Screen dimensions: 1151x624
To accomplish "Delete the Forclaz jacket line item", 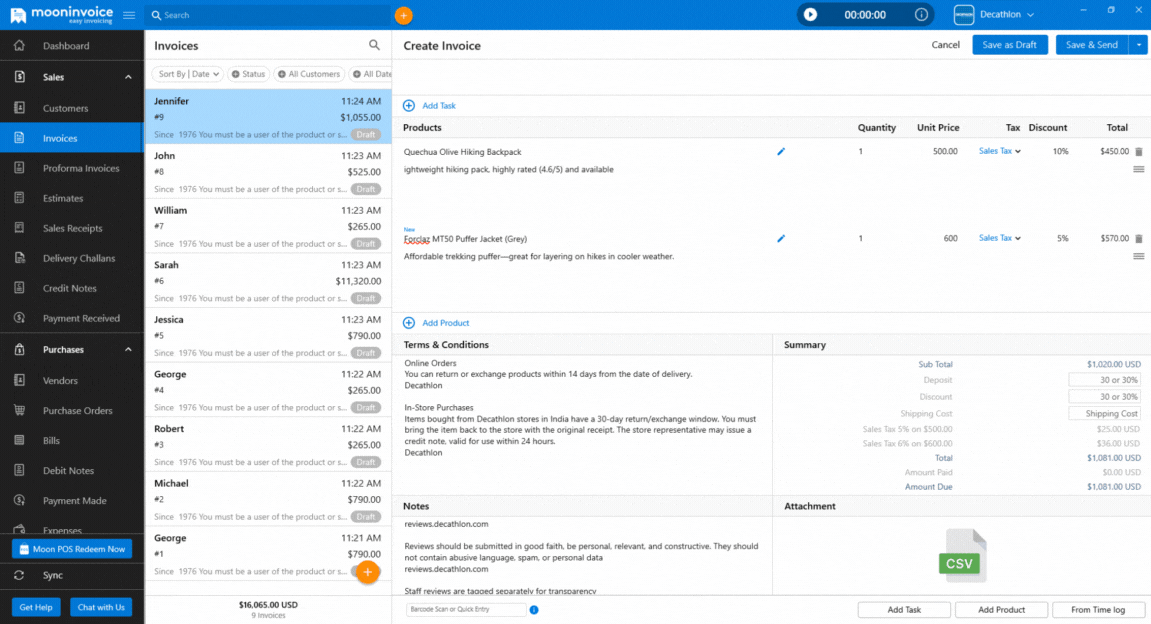I will click(1139, 239).
